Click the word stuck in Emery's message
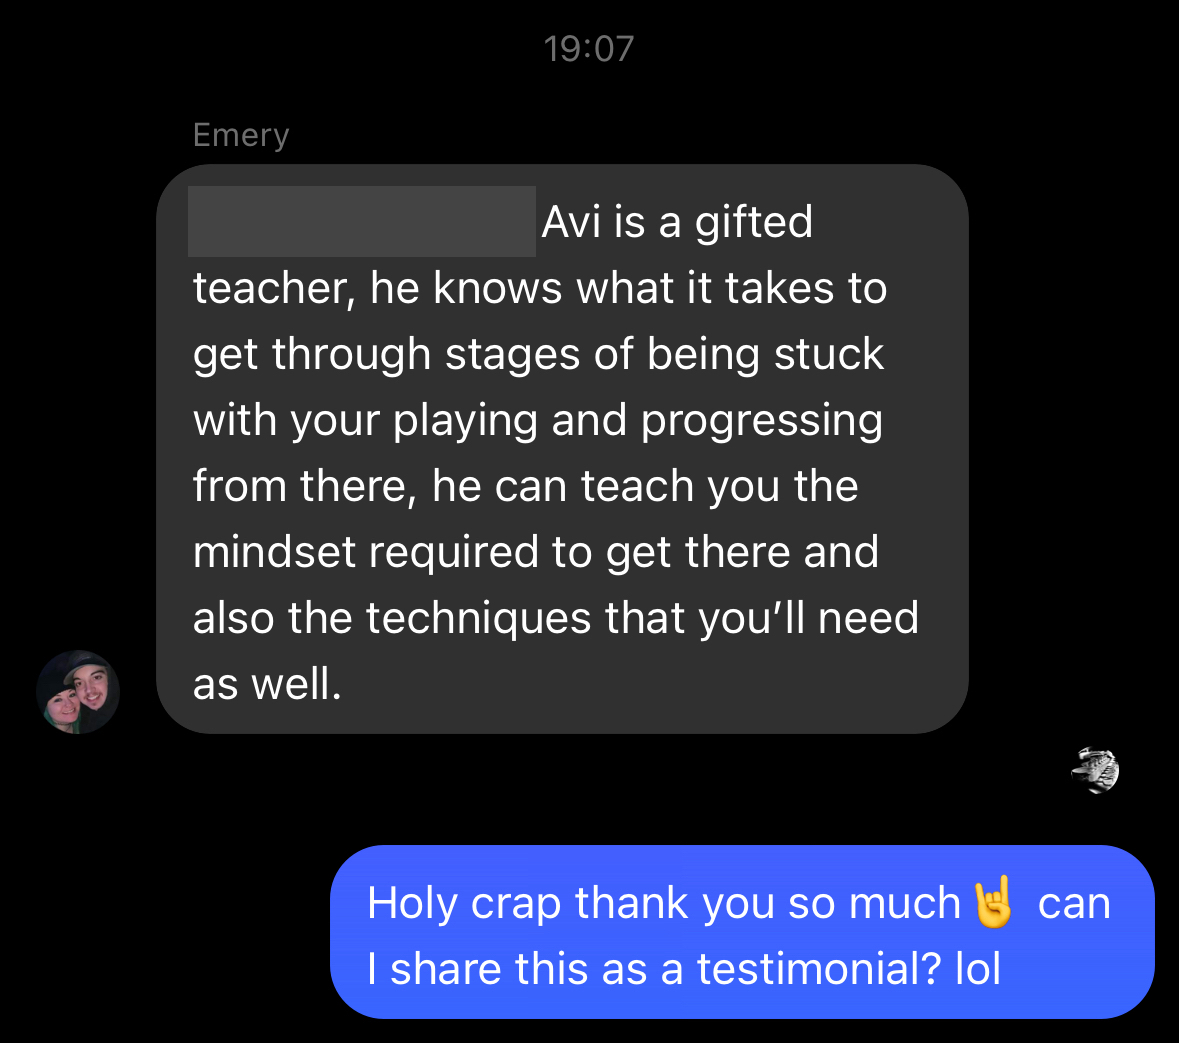Image resolution: width=1179 pixels, height=1043 pixels. pos(829,354)
